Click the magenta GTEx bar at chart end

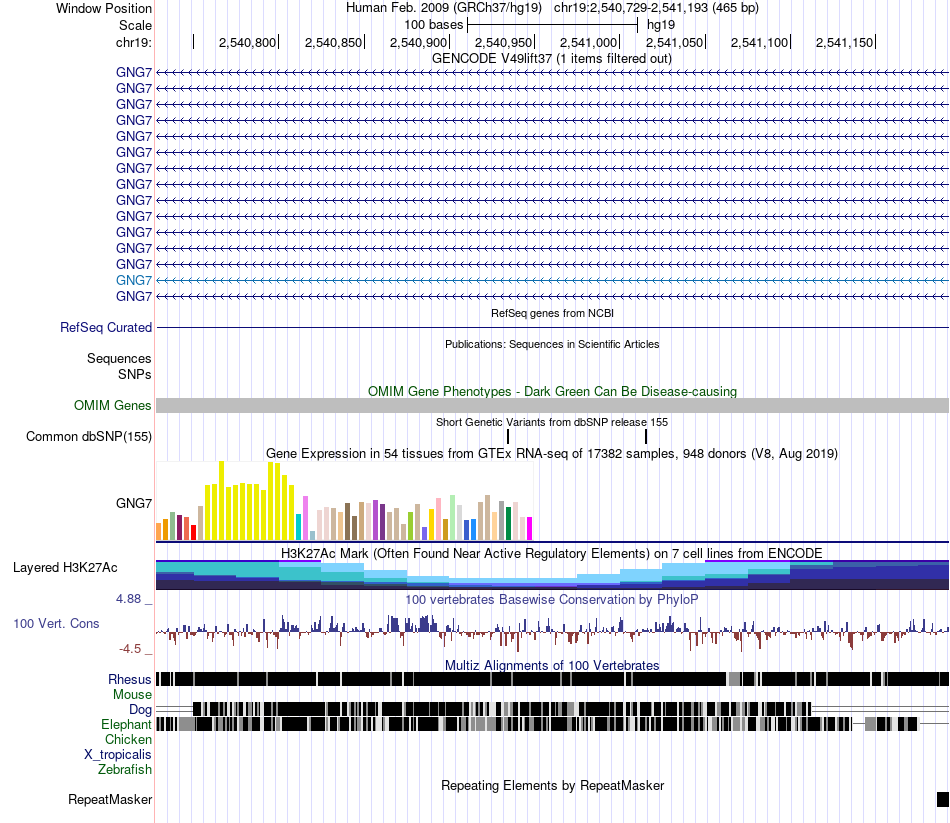point(529,528)
